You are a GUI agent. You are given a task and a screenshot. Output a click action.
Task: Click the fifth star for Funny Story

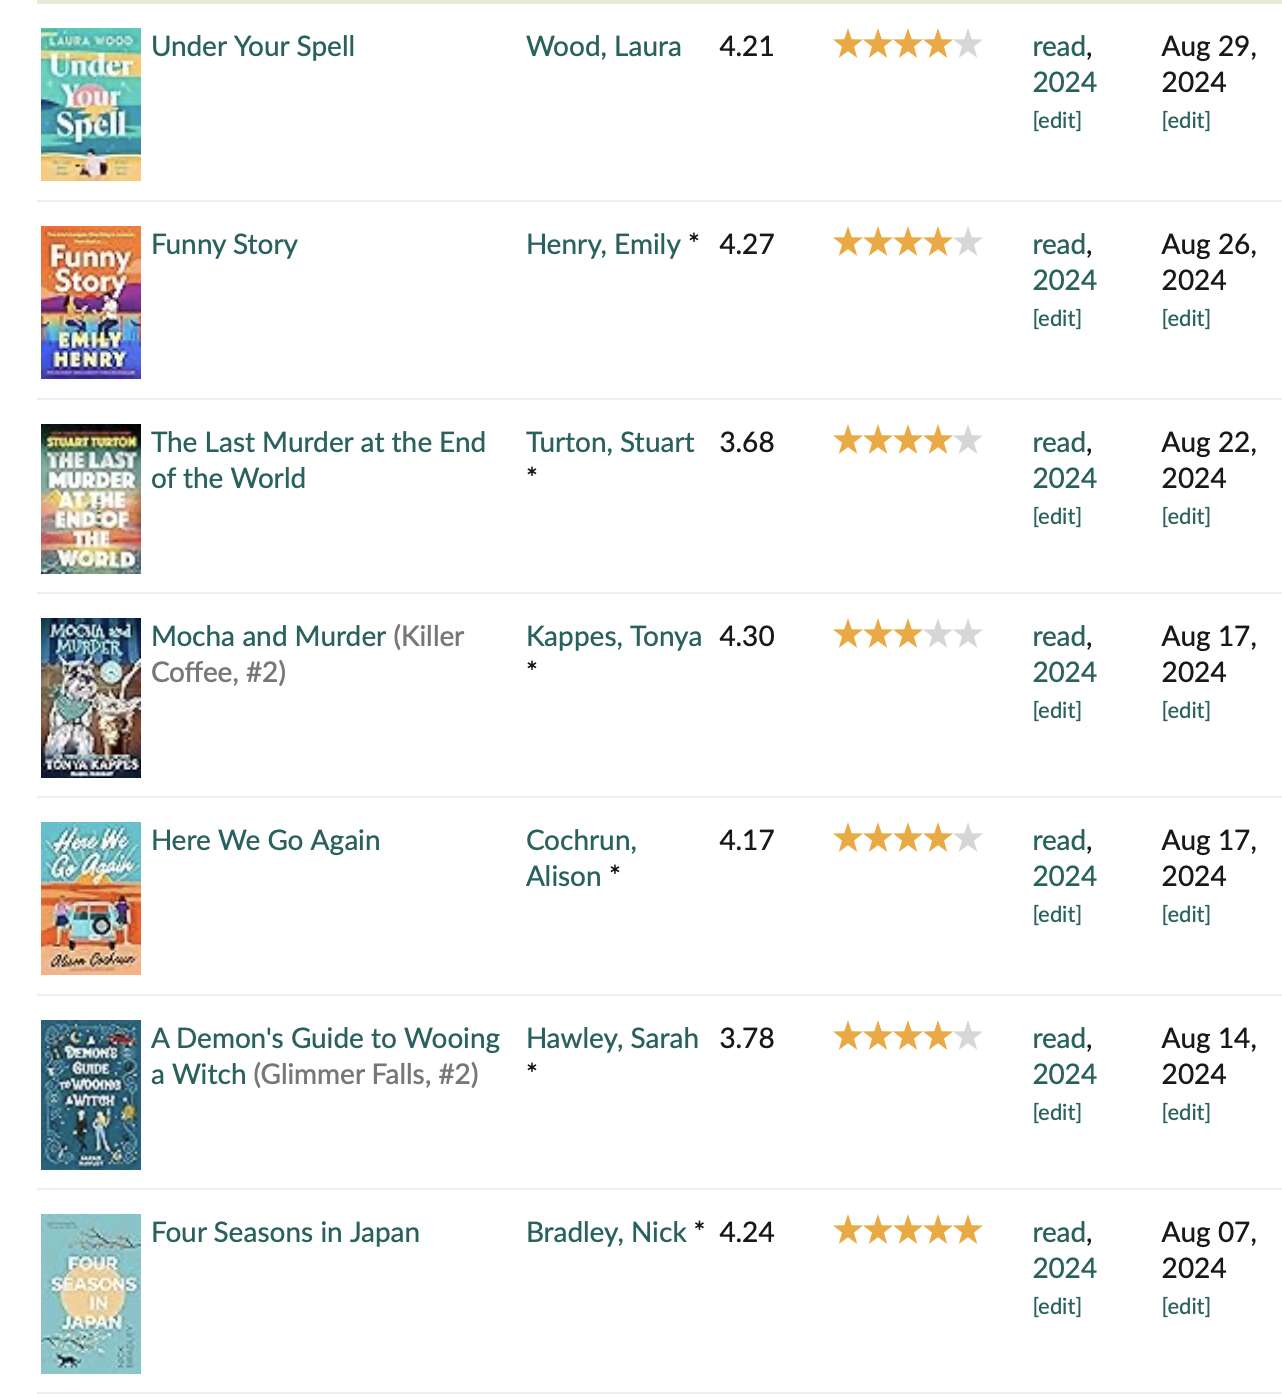pyautogui.click(x=968, y=243)
